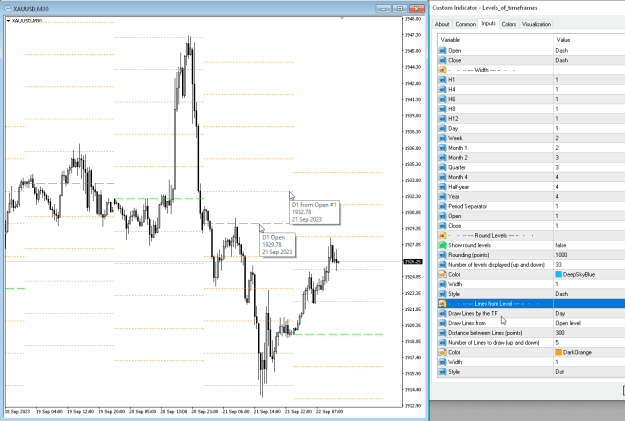Click the icon beside the H4 variable
625x421 pixels.
click(x=442, y=89)
